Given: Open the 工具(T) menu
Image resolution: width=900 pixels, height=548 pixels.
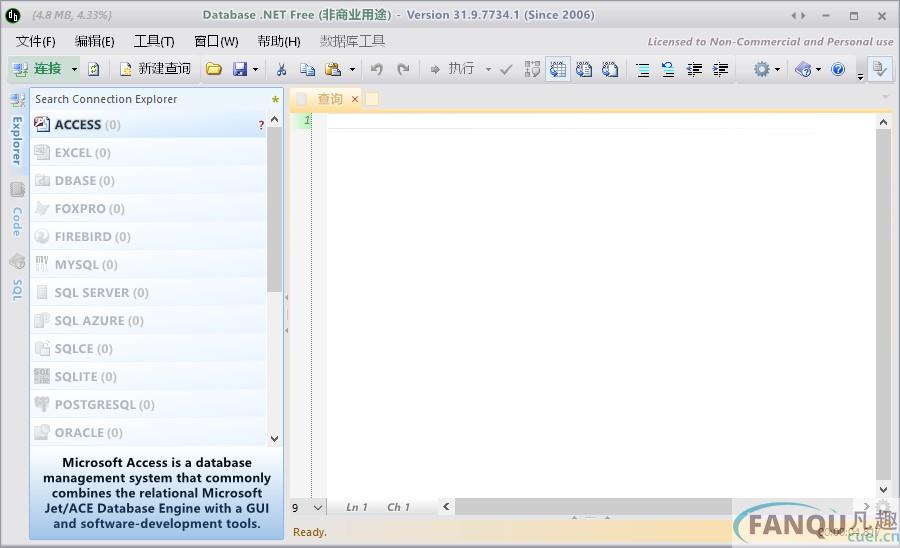Looking at the screenshot, I should [x=154, y=41].
